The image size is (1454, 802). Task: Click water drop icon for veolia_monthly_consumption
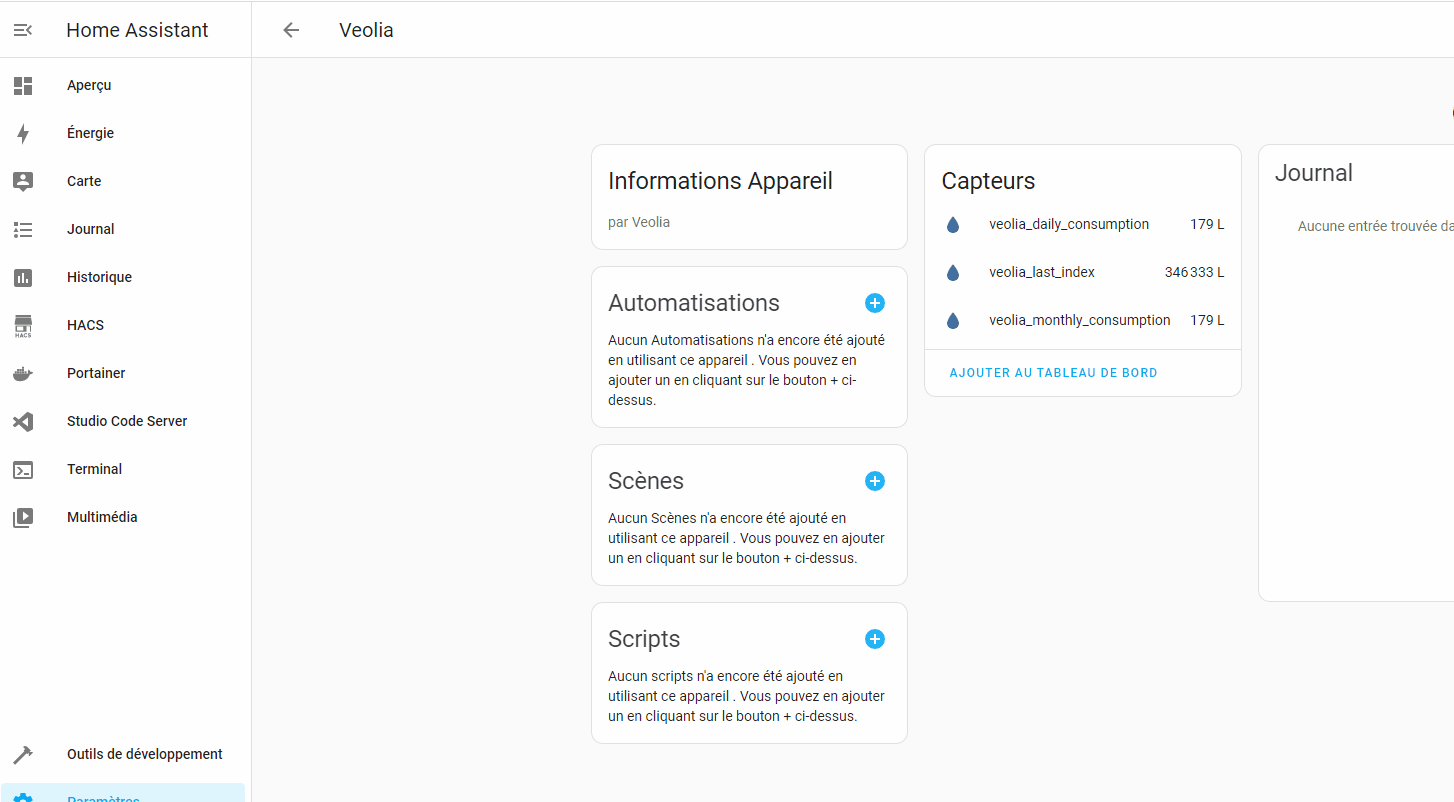[953, 321]
